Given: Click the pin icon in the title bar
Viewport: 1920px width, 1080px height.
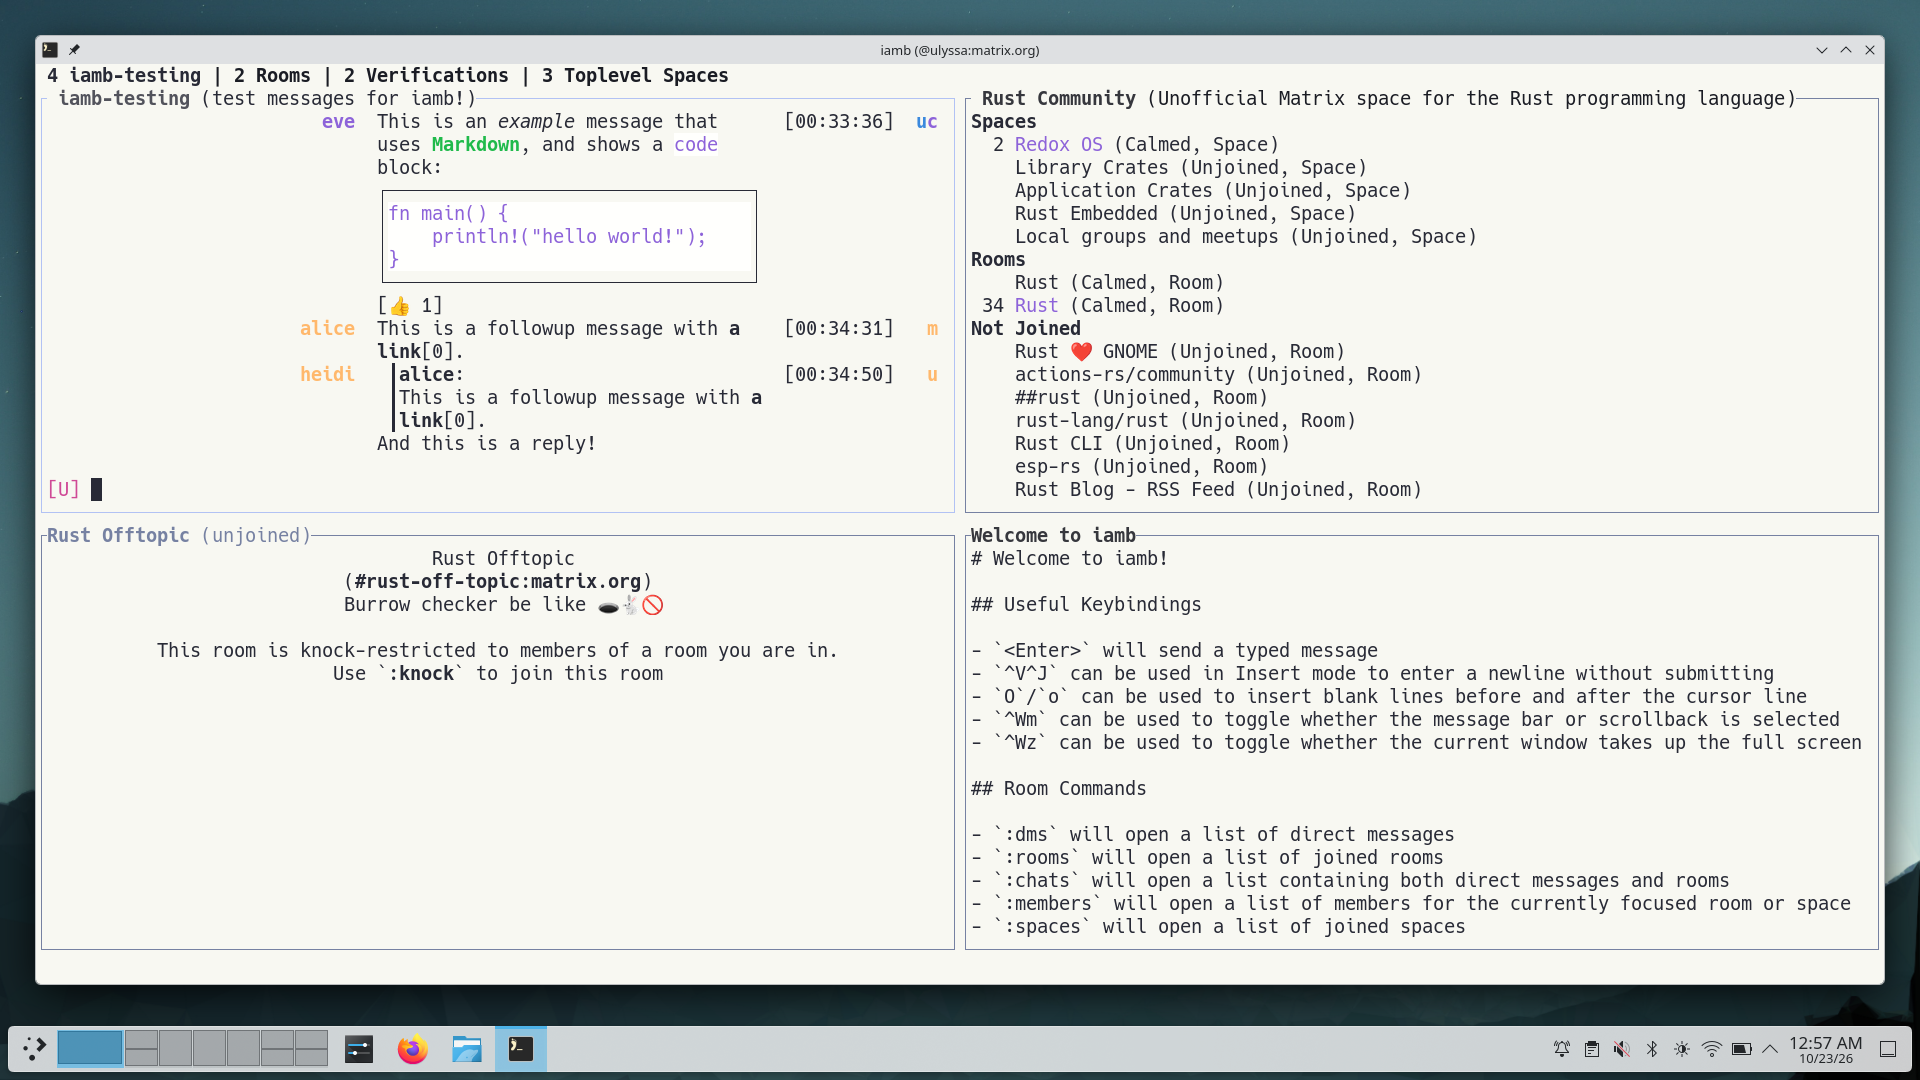Looking at the screenshot, I should point(74,50).
